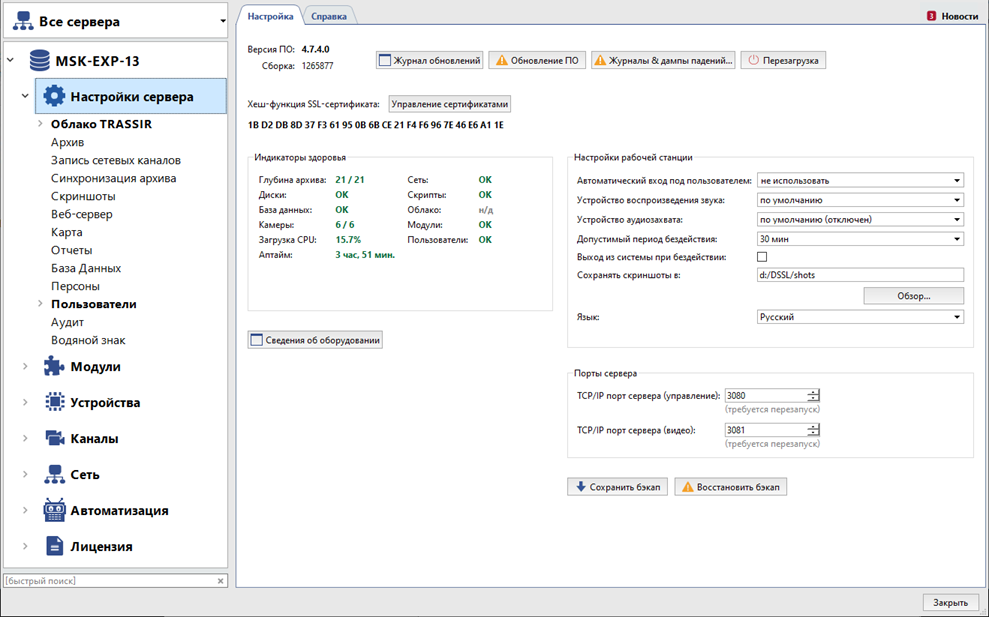Click the gear icon for Настройки сервера

pyautogui.click(x=54, y=97)
